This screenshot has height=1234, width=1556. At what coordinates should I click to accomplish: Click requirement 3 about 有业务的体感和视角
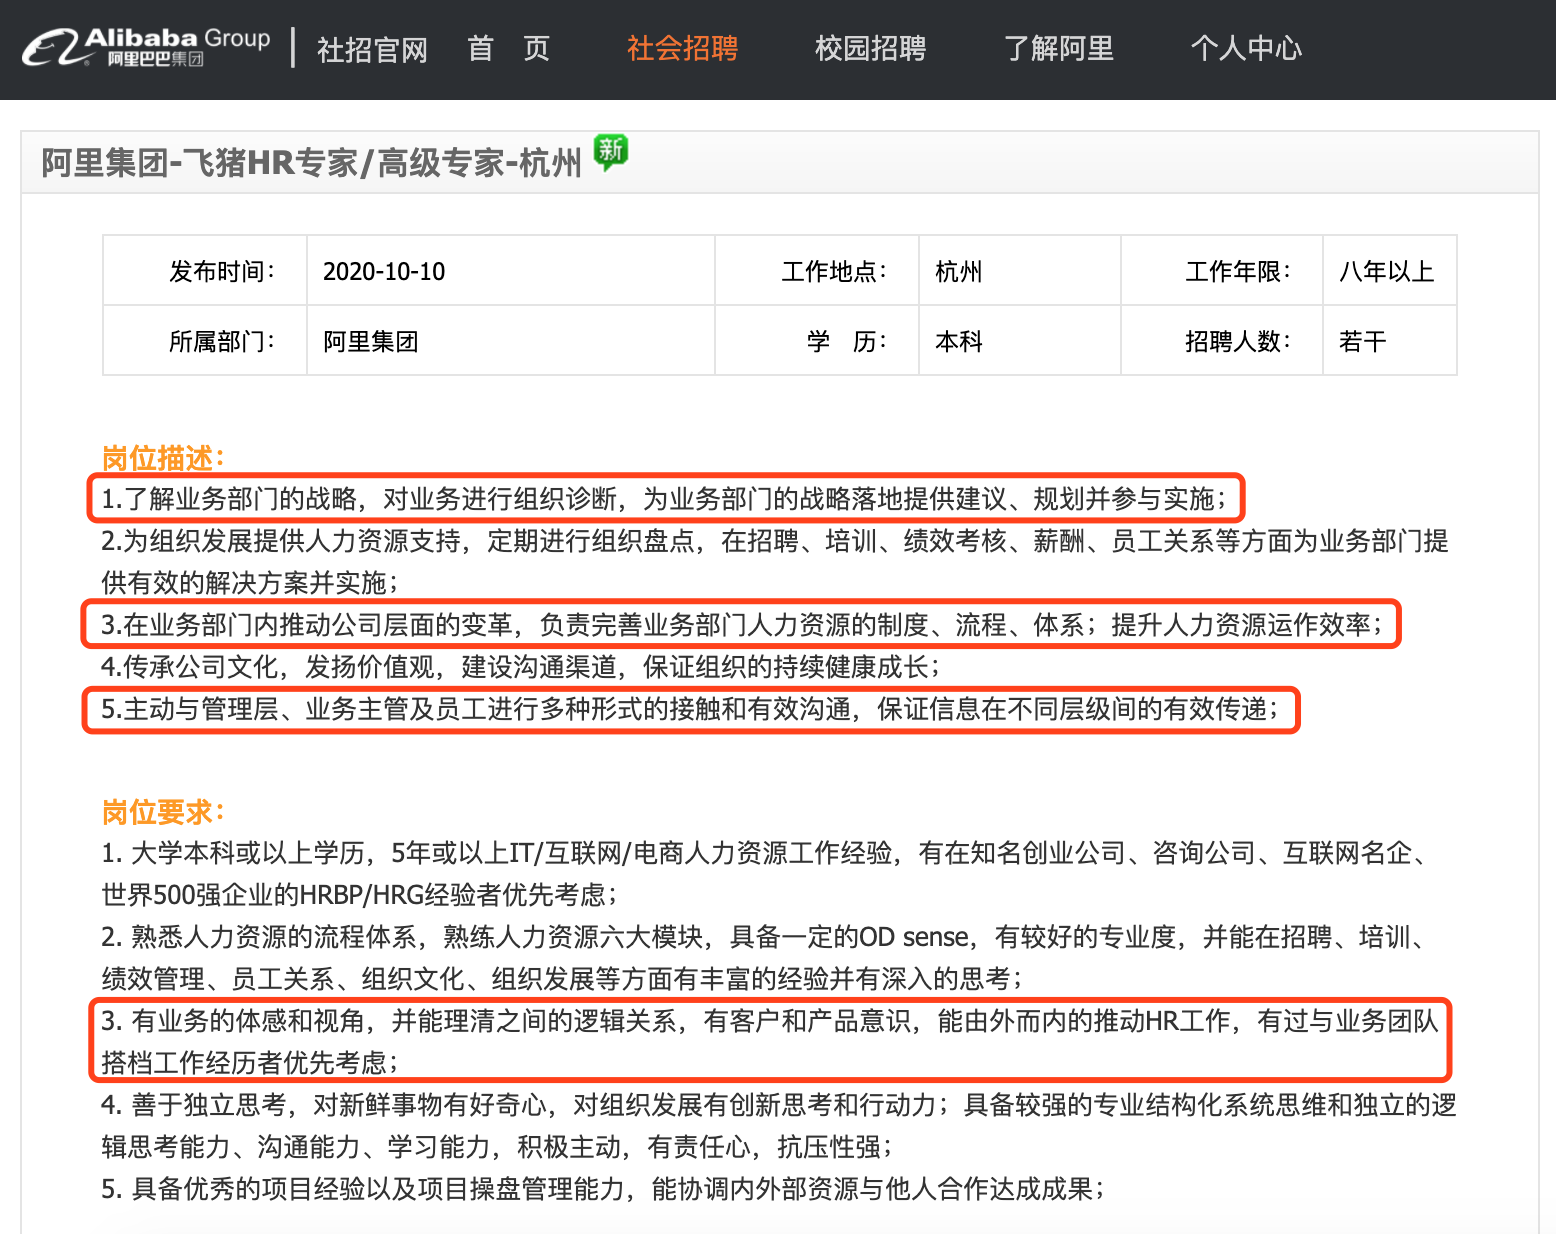pyautogui.click(x=770, y=1041)
